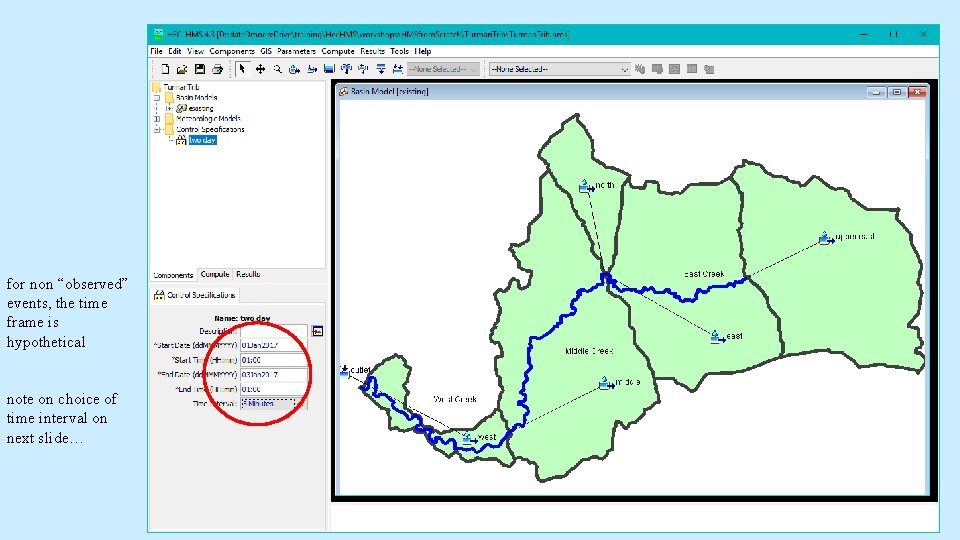Click the Description input field
Image resolution: width=960 pixels, height=540 pixels.
click(274, 331)
